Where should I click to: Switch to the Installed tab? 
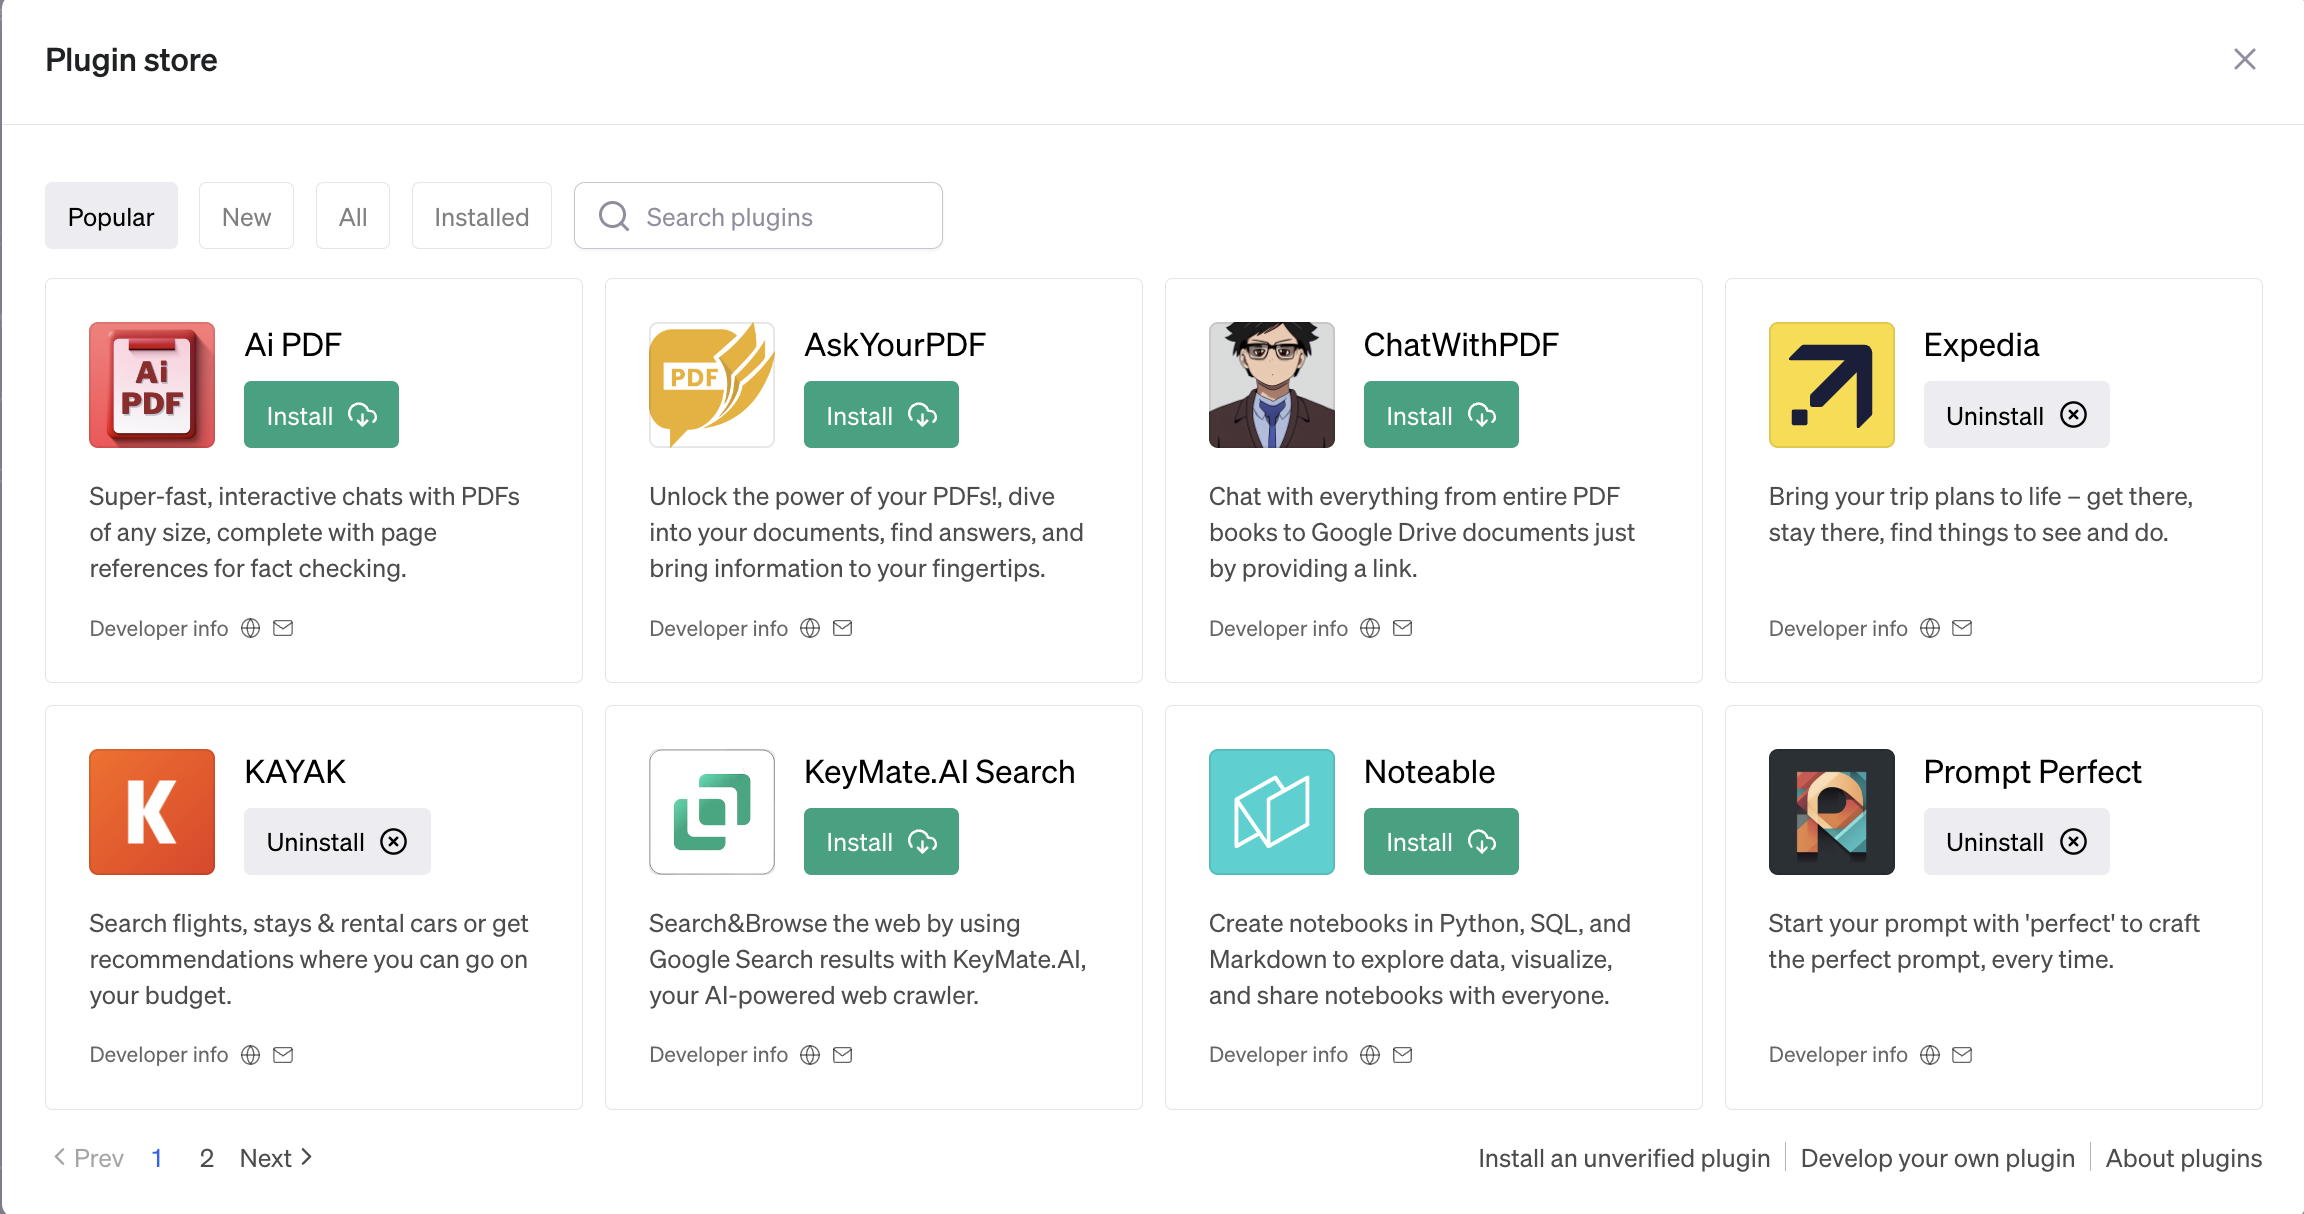481,216
